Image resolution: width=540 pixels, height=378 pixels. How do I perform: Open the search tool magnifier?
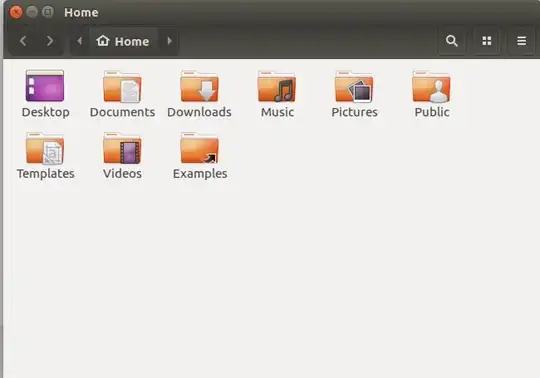pos(451,41)
